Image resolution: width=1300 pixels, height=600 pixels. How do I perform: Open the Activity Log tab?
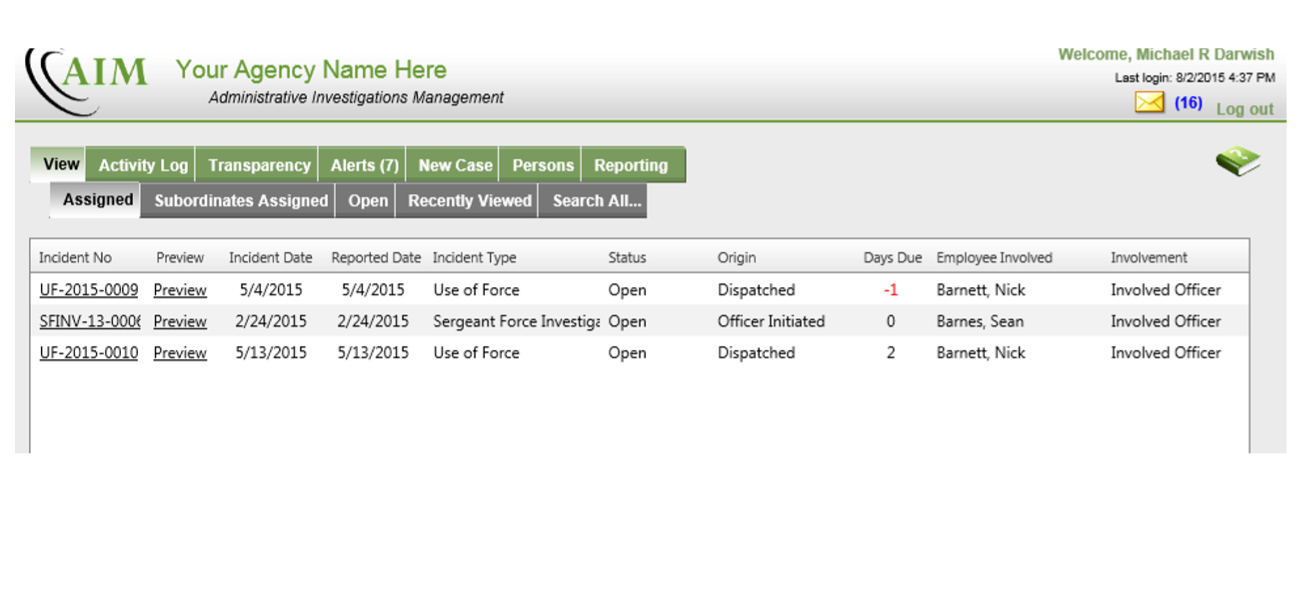(x=142, y=165)
